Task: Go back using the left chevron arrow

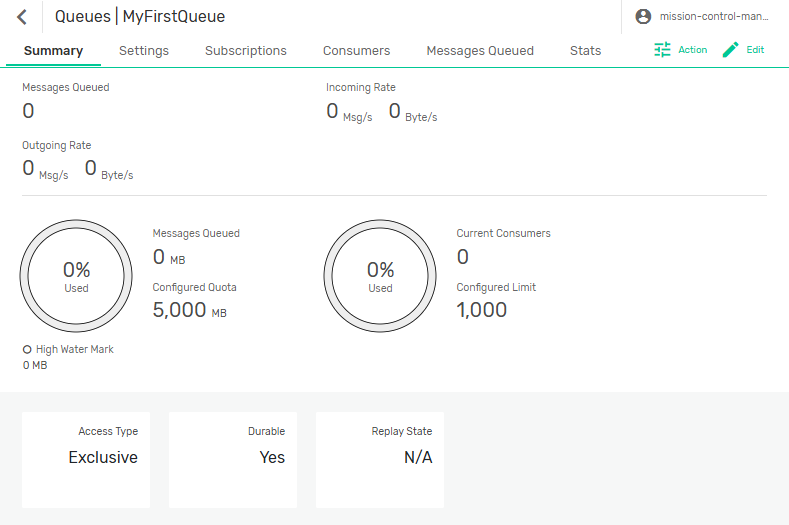Action: tap(22, 17)
